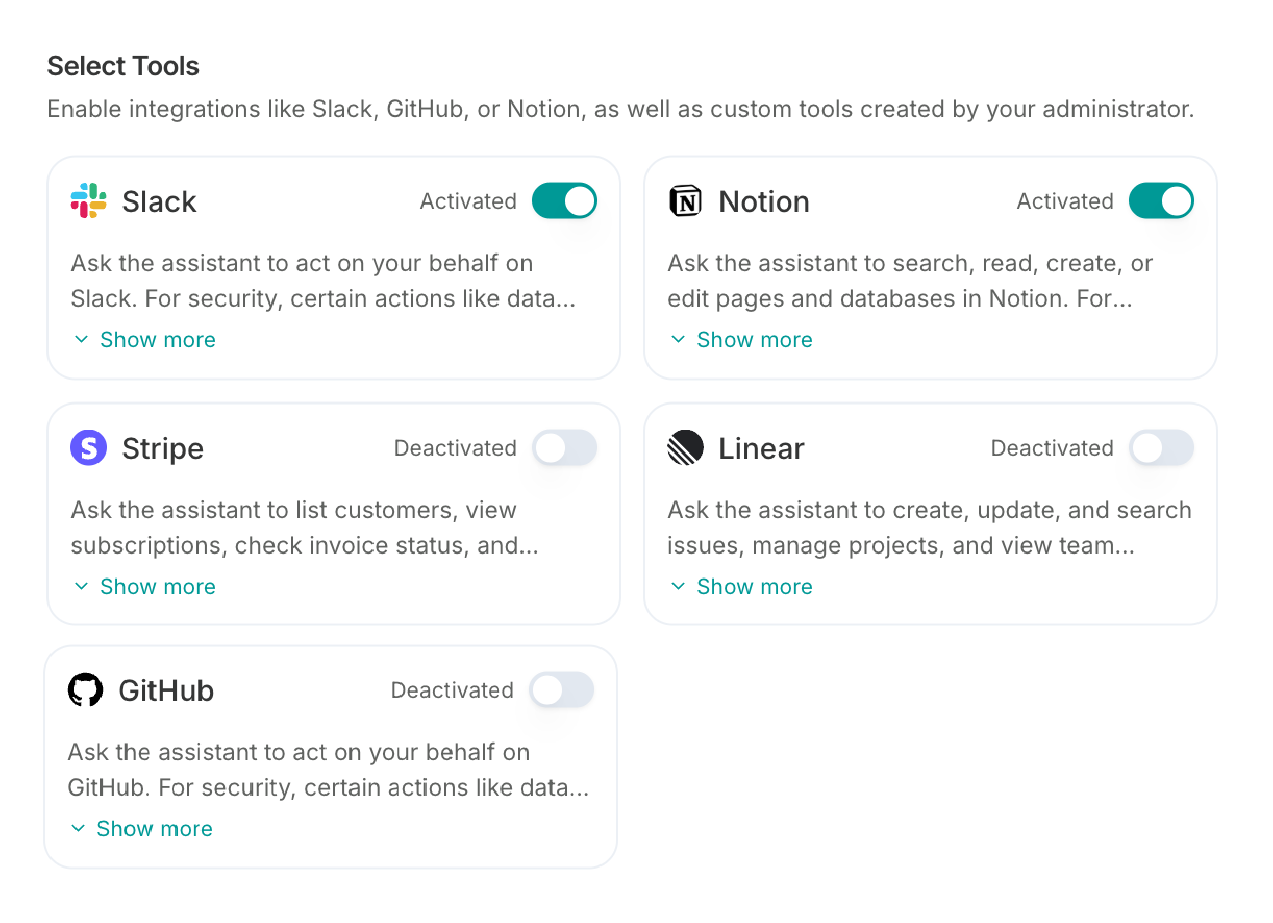This screenshot has height=923, width=1273.
Task: Click the GitHub card title text
Action: coord(166,691)
